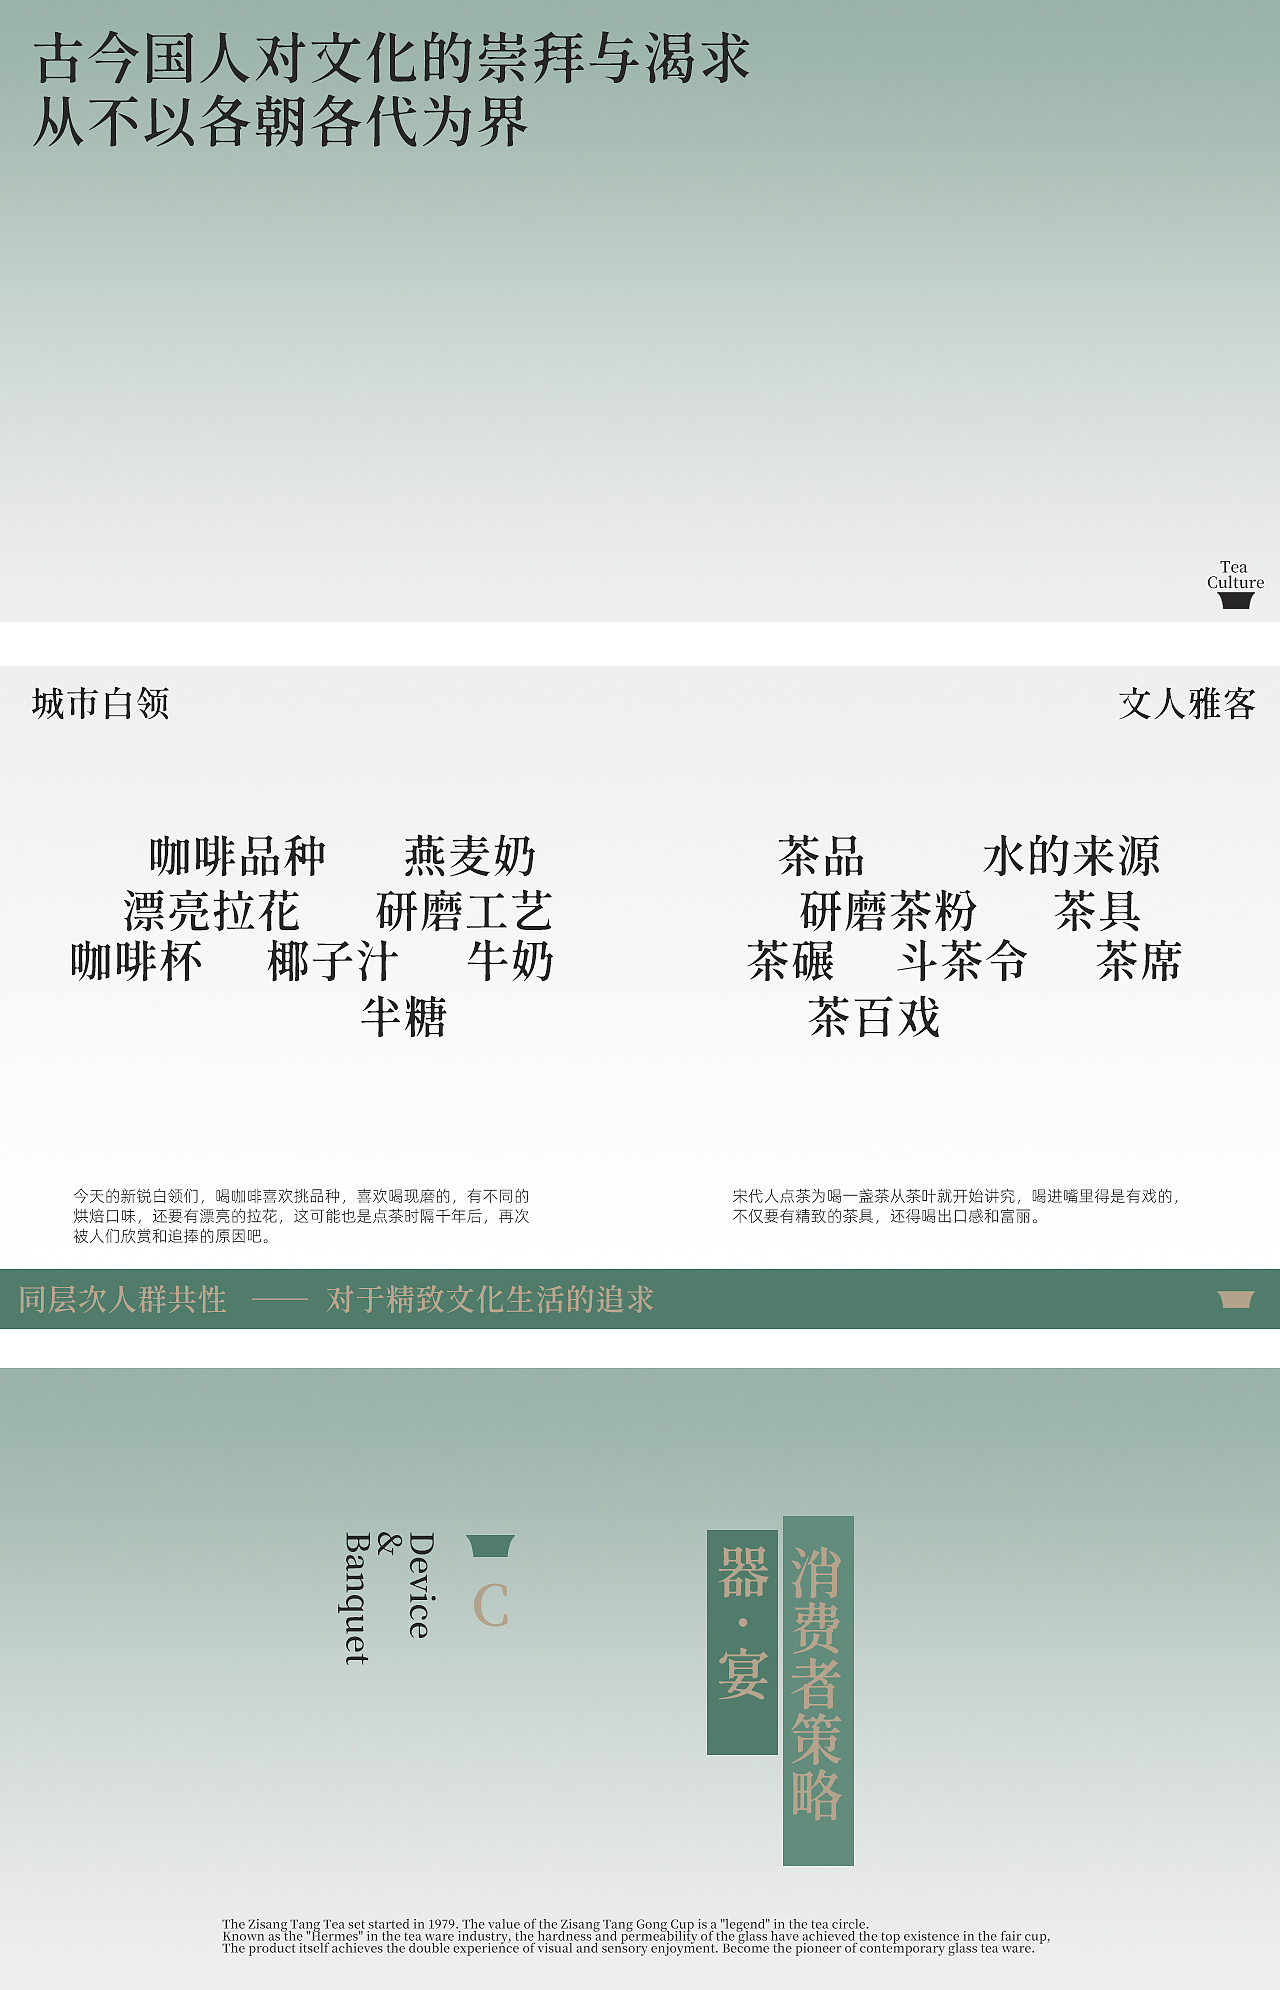The width and height of the screenshot is (1280, 1990).
Task: Click the English line 'The Zisang Tang Tea set started'
Action: point(546,1924)
